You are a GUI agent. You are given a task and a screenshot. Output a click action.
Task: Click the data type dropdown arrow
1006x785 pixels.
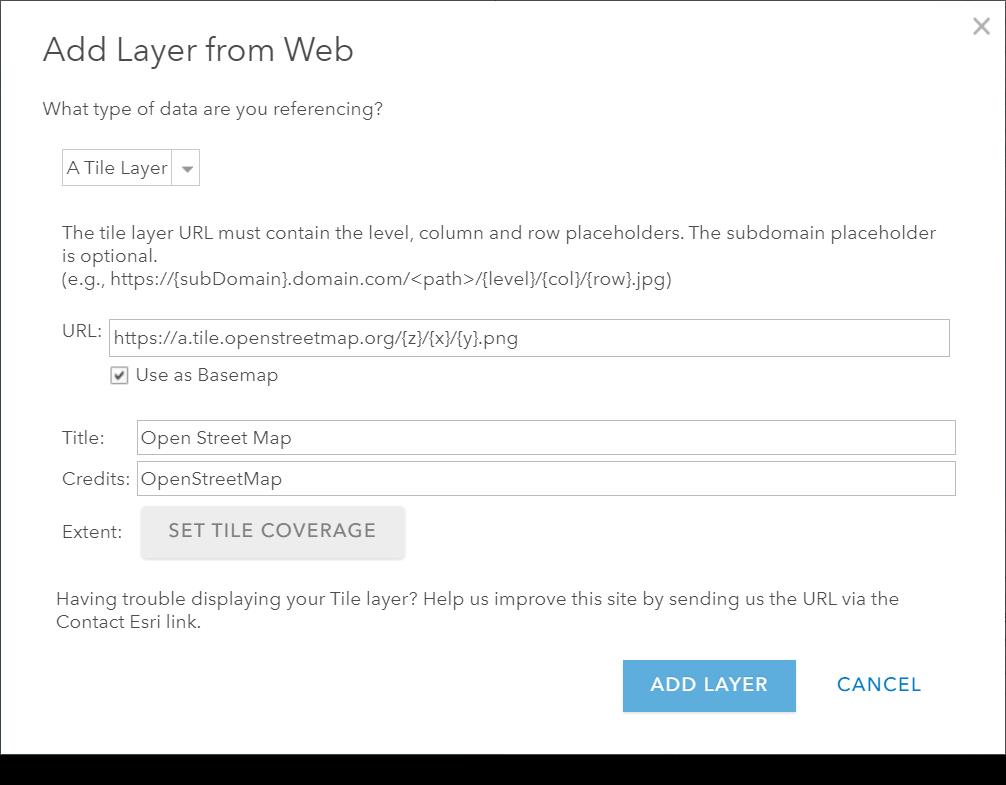(x=186, y=169)
